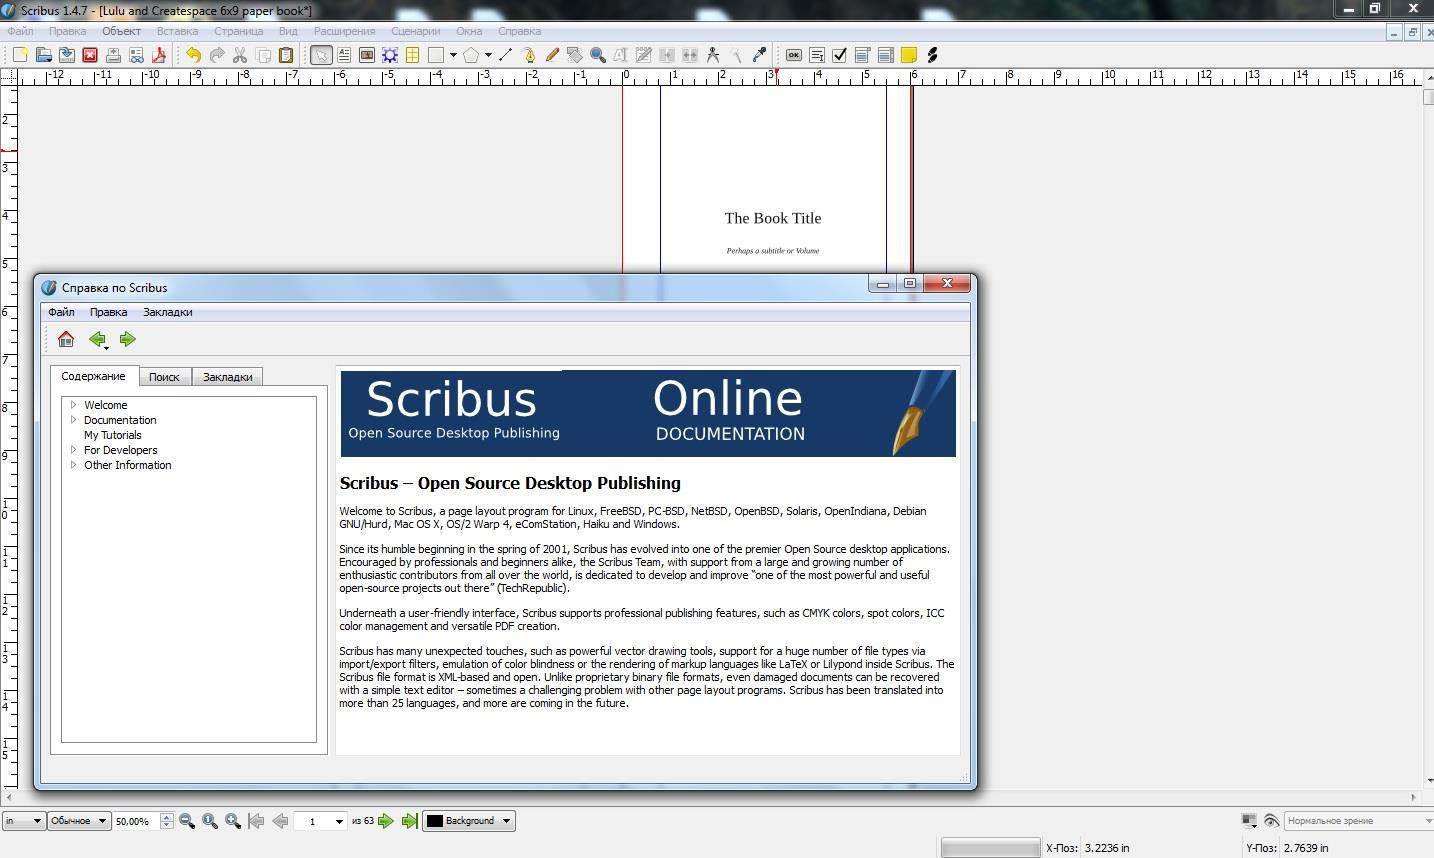The image size is (1434, 858).
Task: Go to the last page arrow
Action: (409, 821)
